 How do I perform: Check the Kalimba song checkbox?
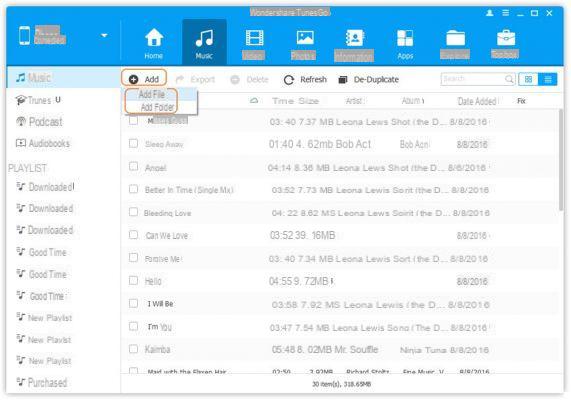tap(134, 349)
